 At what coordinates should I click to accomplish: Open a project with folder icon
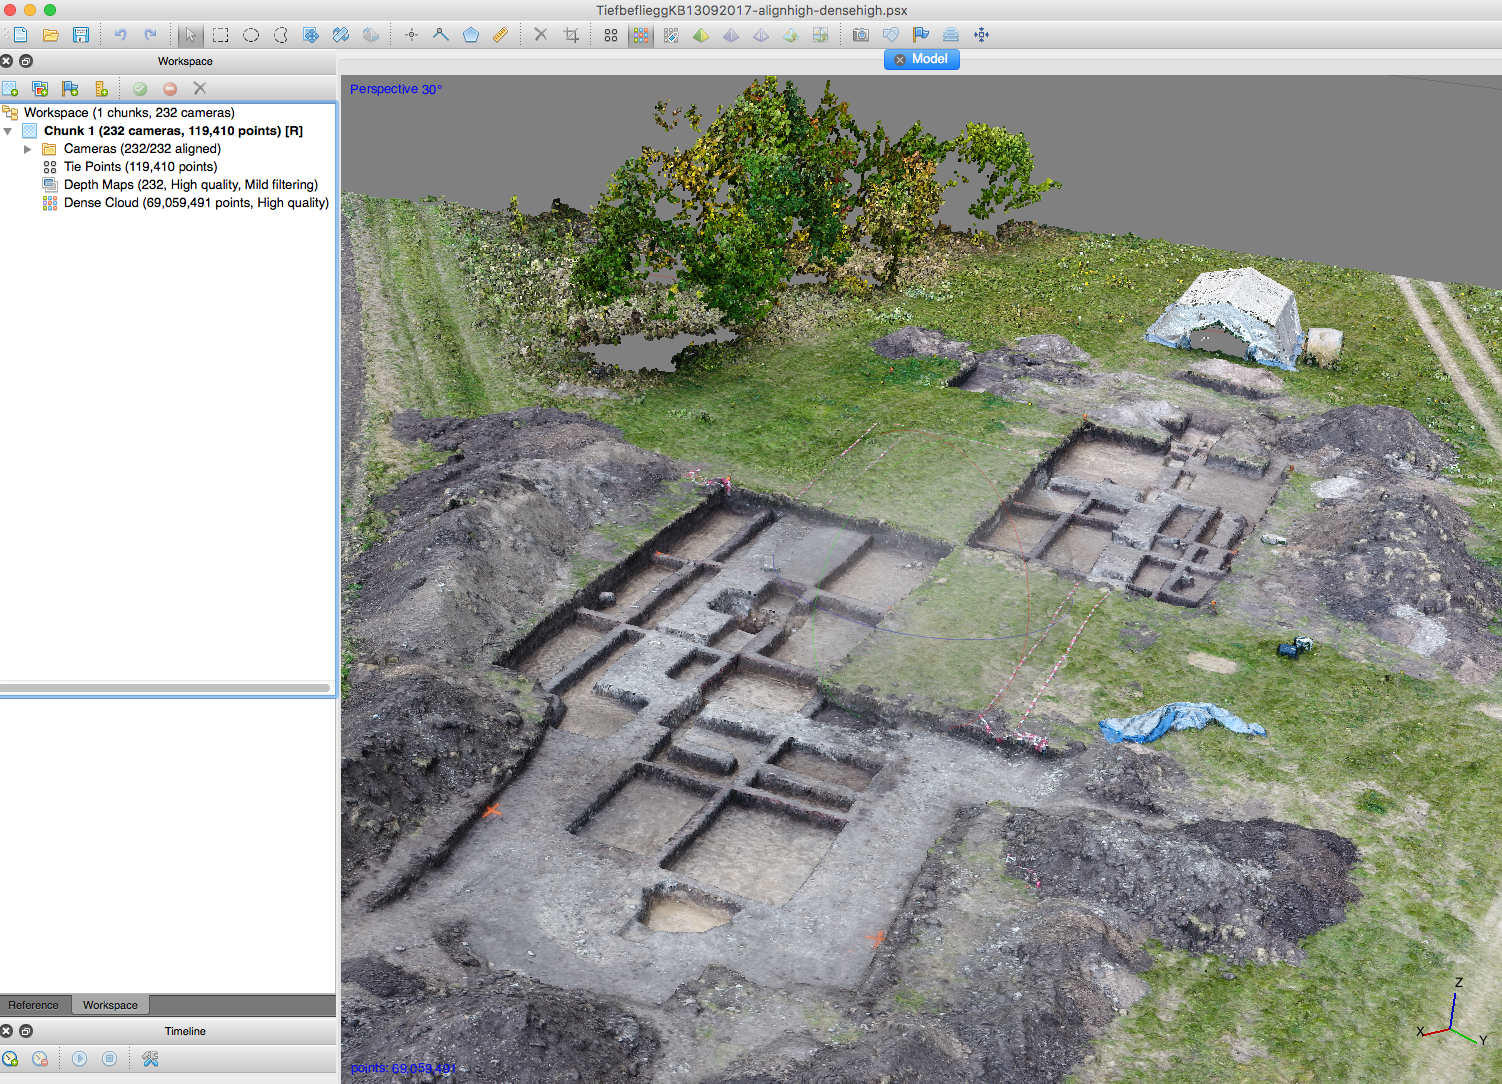[x=50, y=35]
